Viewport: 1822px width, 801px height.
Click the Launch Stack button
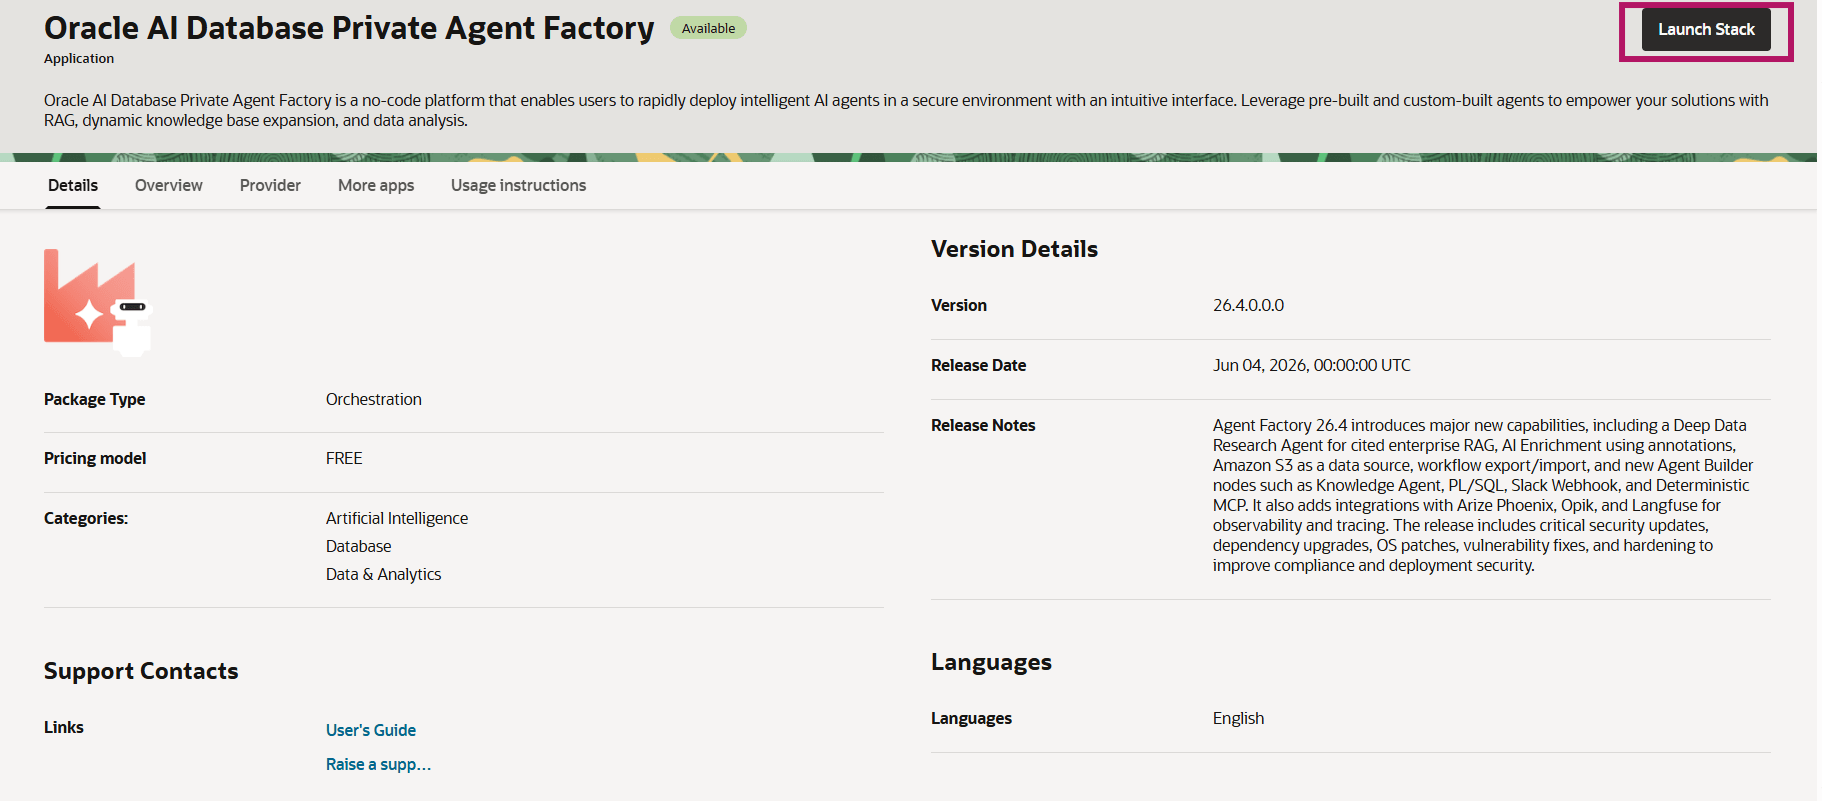(1705, 30)
